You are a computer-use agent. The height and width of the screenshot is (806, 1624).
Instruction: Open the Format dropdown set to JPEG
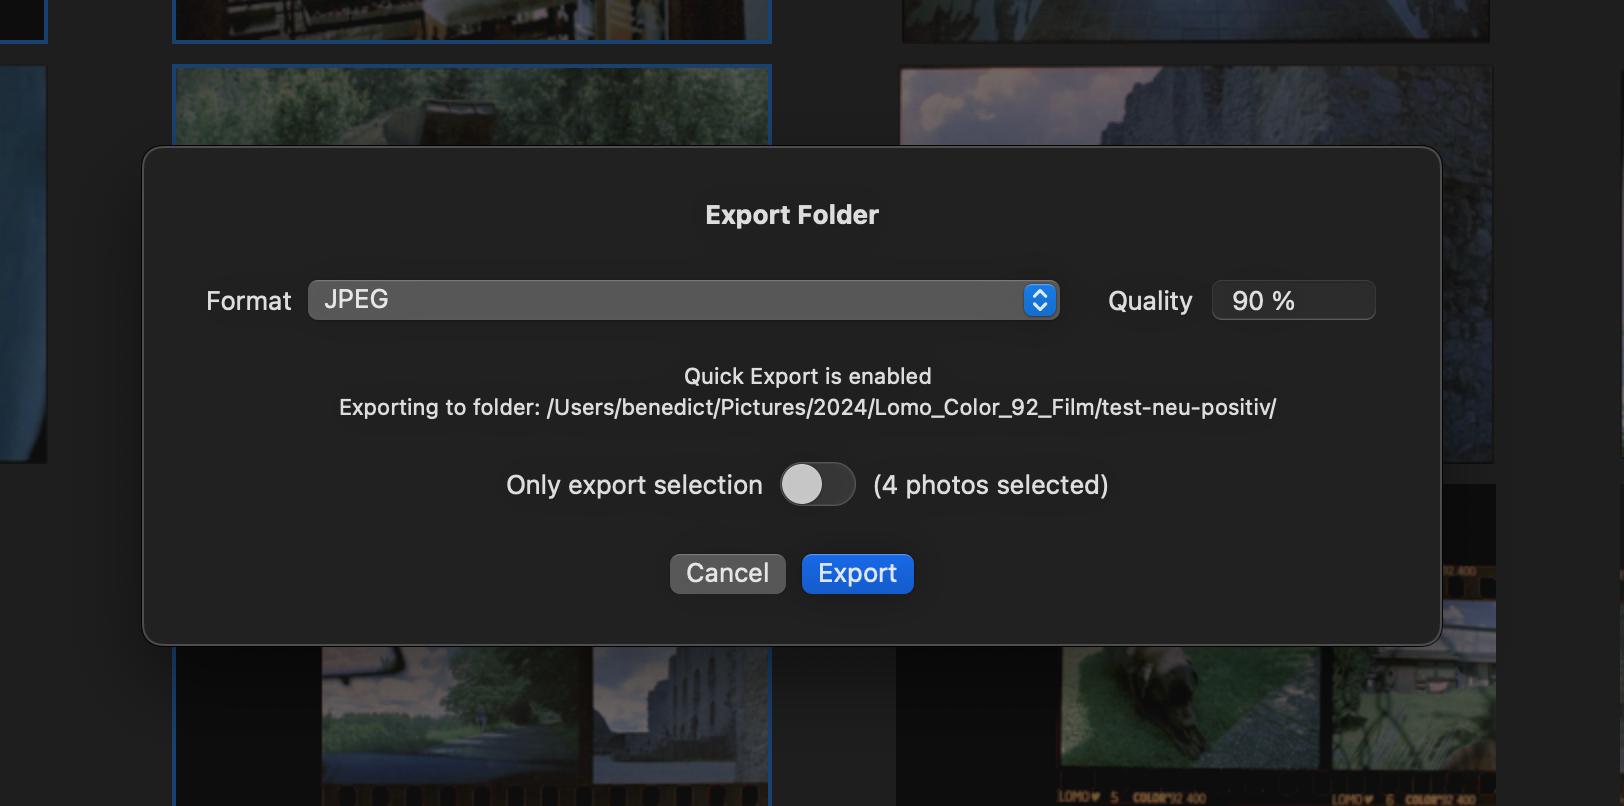(683, 300)
